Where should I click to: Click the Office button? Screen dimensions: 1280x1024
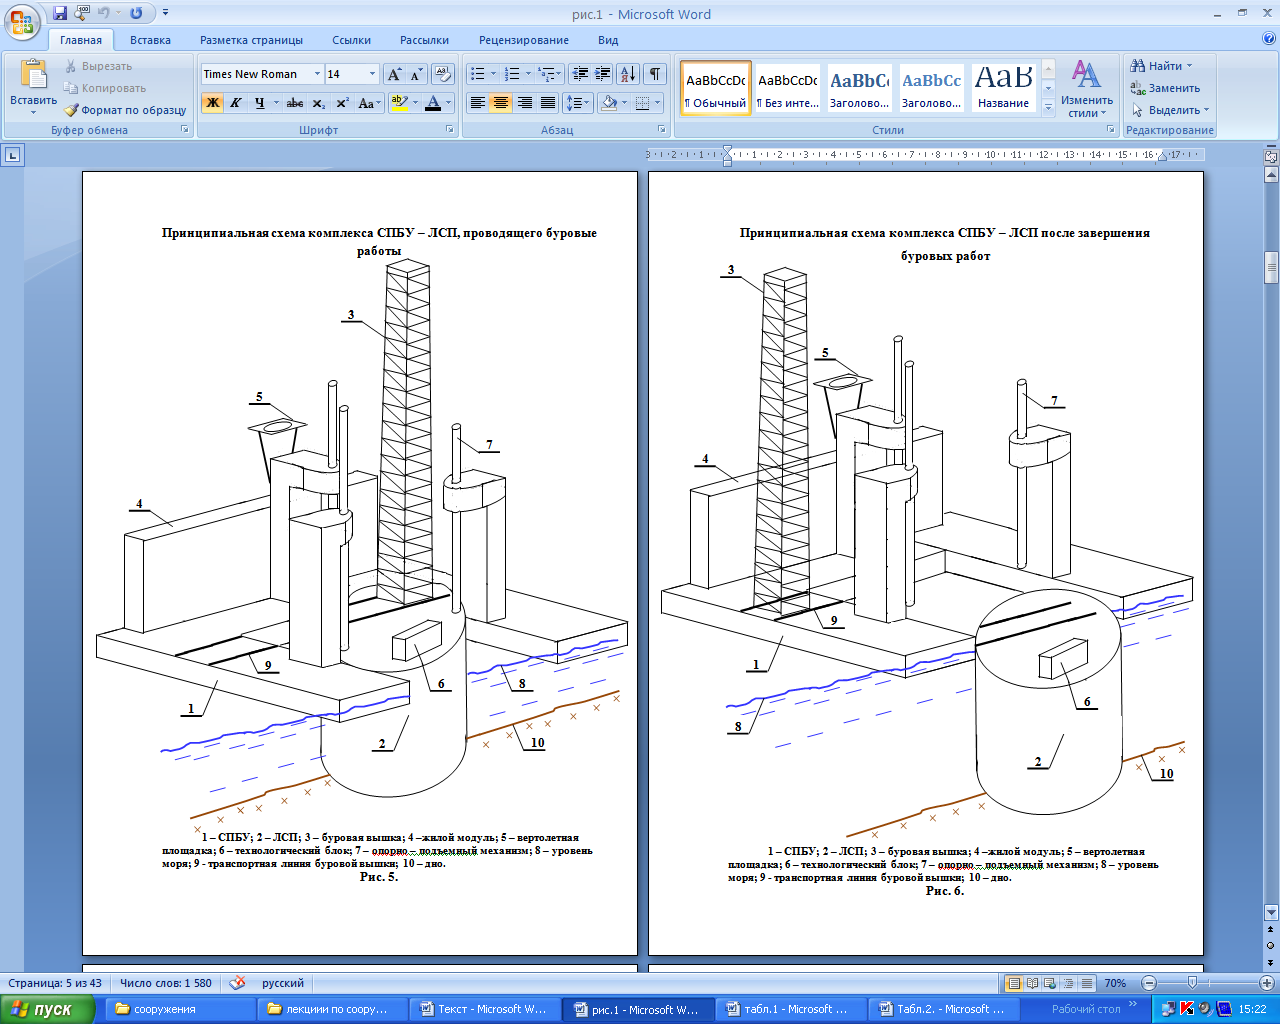[x=23, y=21]
